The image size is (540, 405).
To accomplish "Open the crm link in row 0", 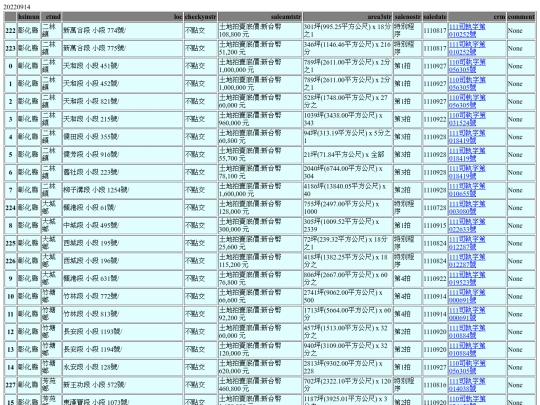I will click(467, 66).
